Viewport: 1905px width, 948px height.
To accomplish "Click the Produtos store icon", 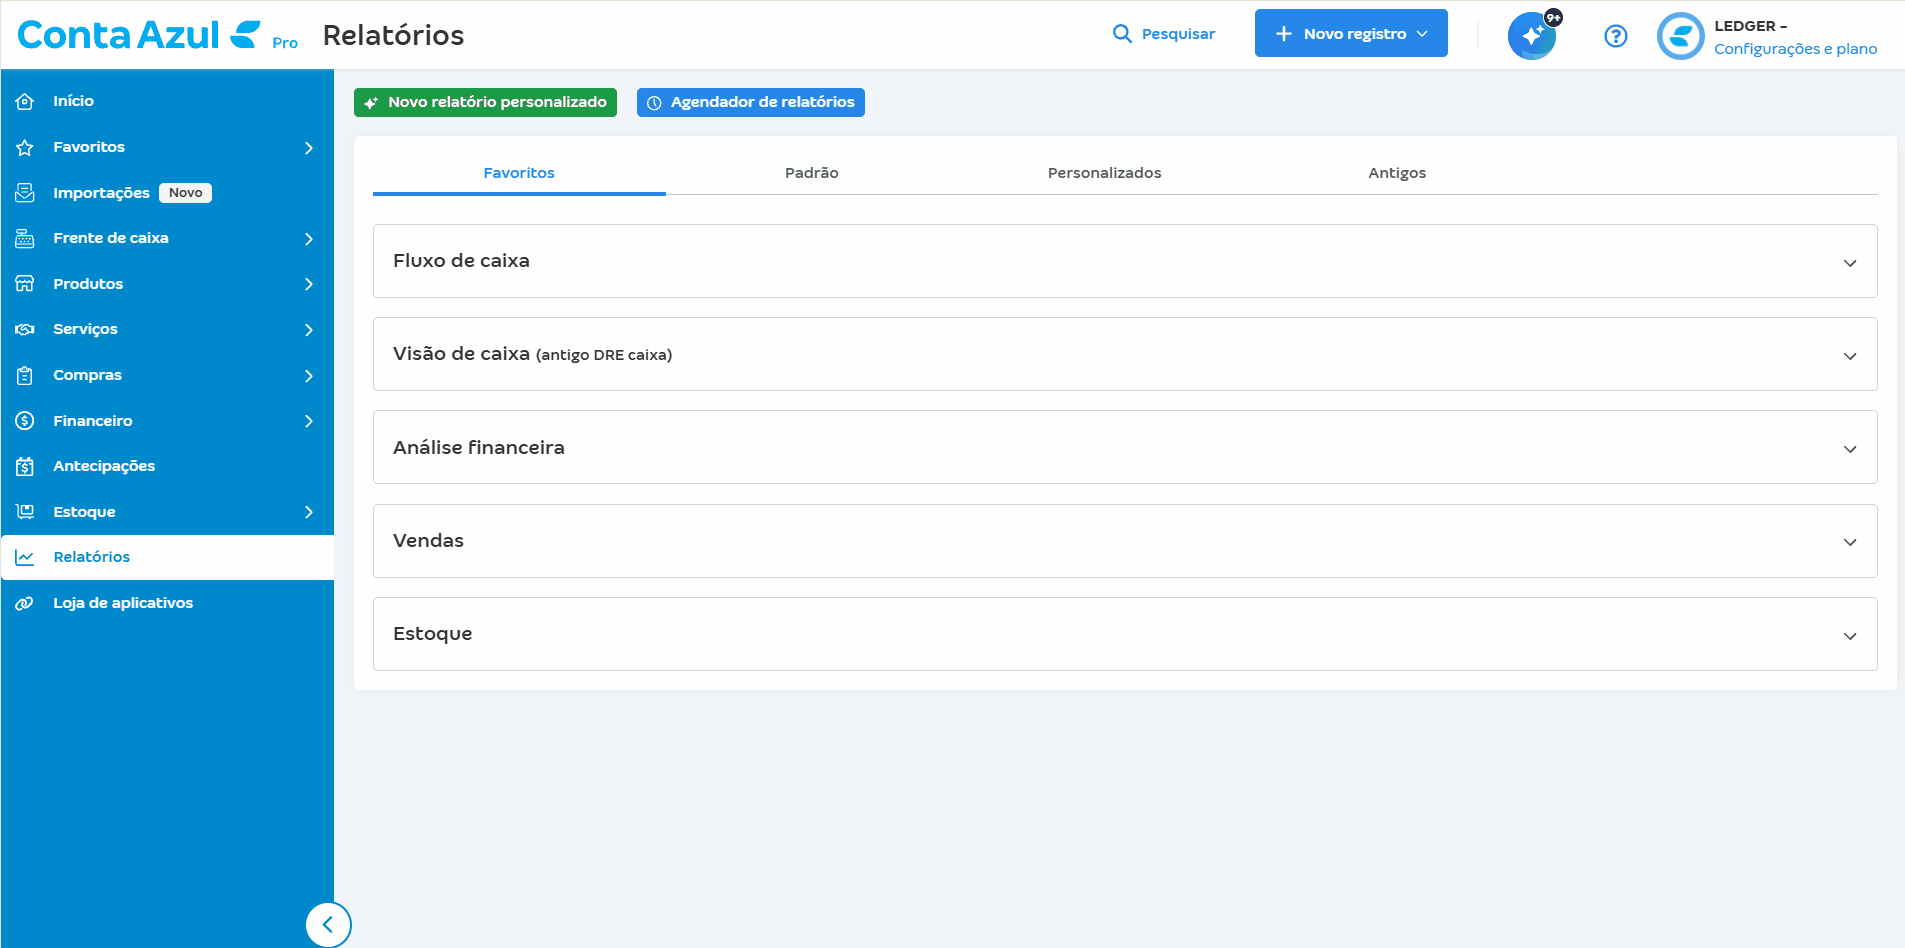I will (x=25, y=284).
